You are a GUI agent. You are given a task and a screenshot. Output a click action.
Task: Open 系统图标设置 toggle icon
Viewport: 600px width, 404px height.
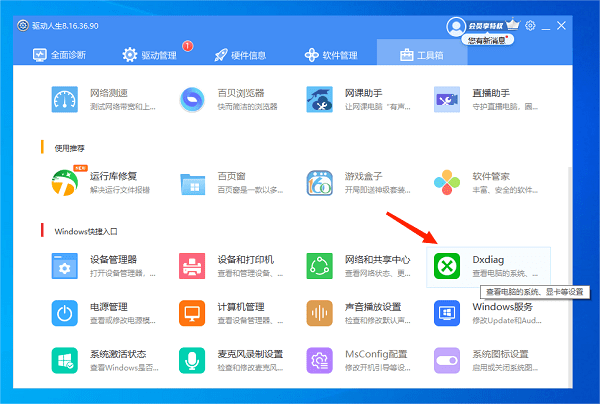pyautogui.click(x=447, y=360)
